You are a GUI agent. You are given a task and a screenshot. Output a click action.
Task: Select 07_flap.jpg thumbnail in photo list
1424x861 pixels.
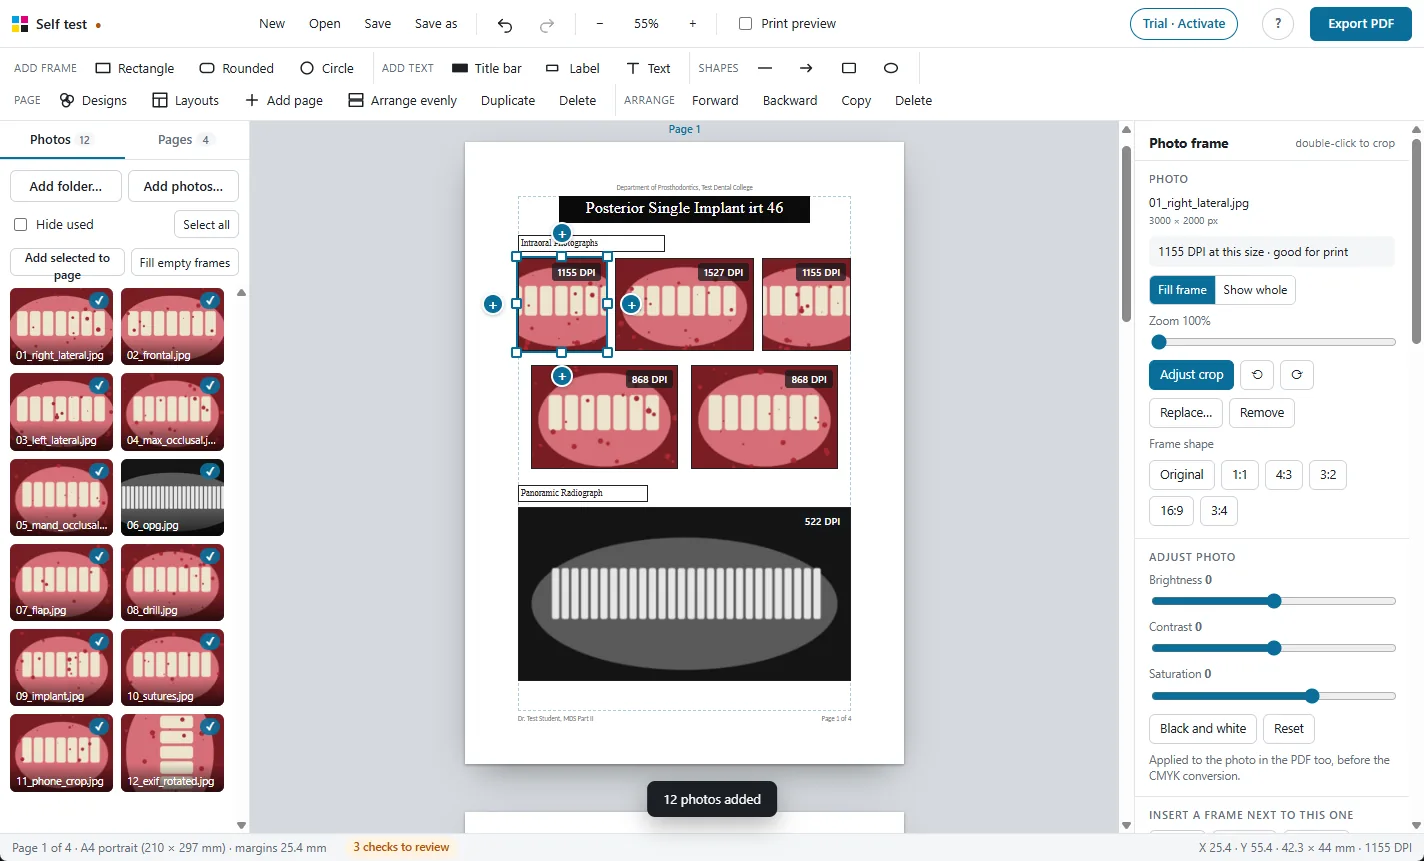coord(62,582)
